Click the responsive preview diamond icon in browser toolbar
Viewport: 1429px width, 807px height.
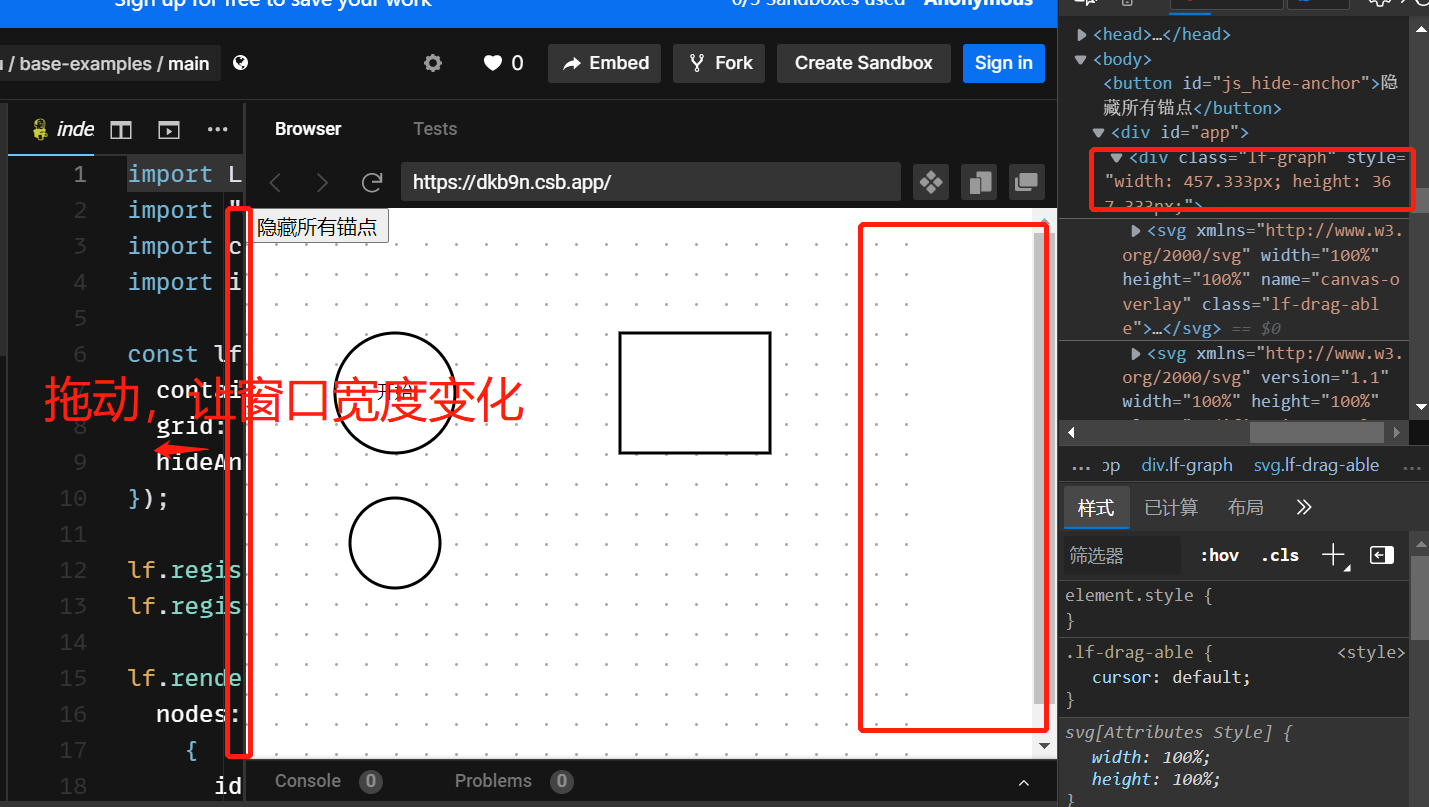(930, 182)
